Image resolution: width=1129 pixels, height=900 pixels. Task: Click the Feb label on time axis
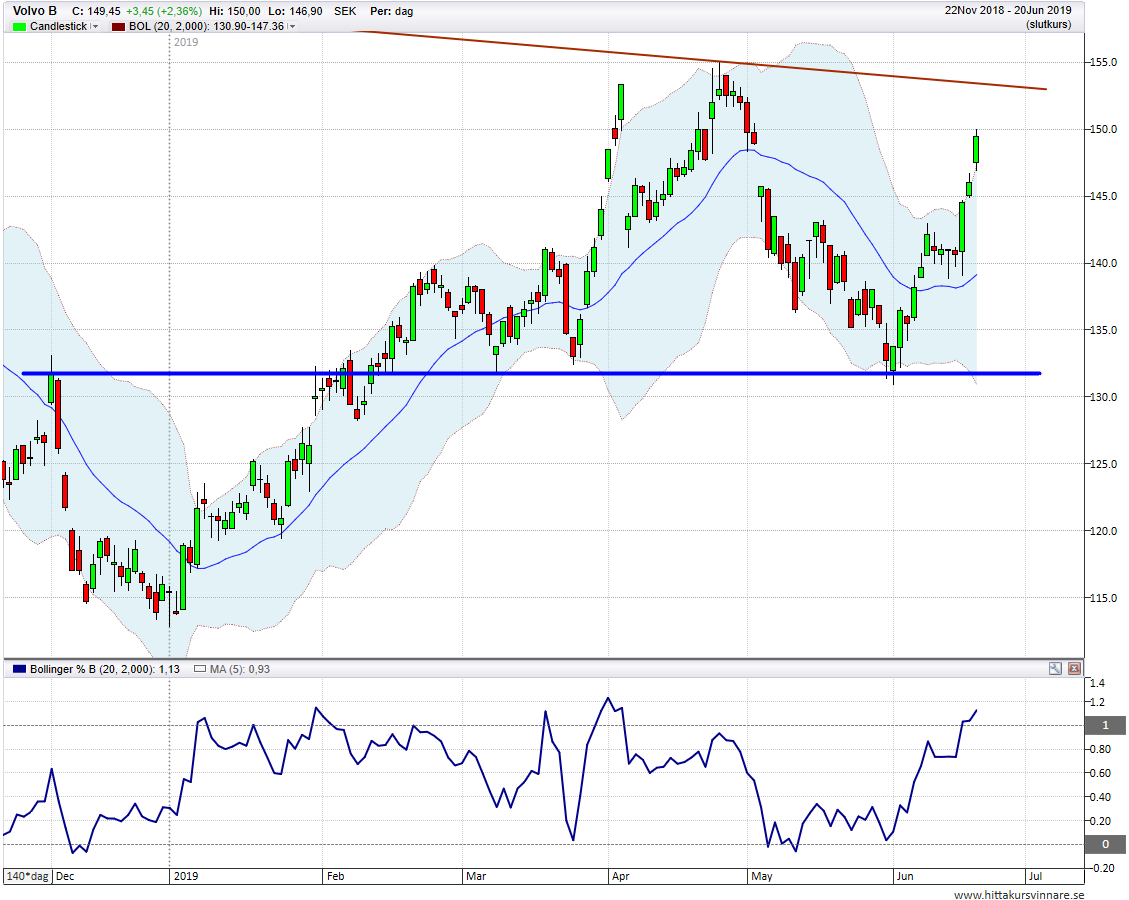click(x=336, y=876)
